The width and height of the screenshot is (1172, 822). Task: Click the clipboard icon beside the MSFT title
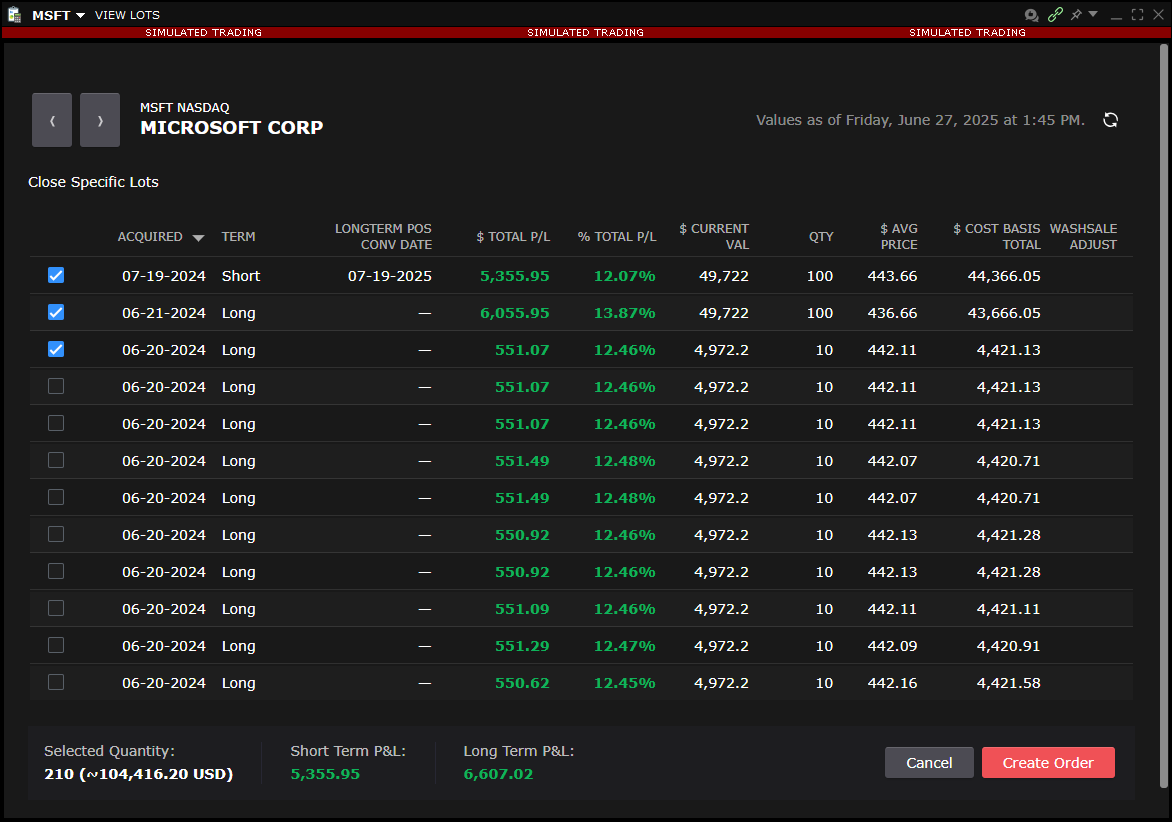(x=14, y=15)
